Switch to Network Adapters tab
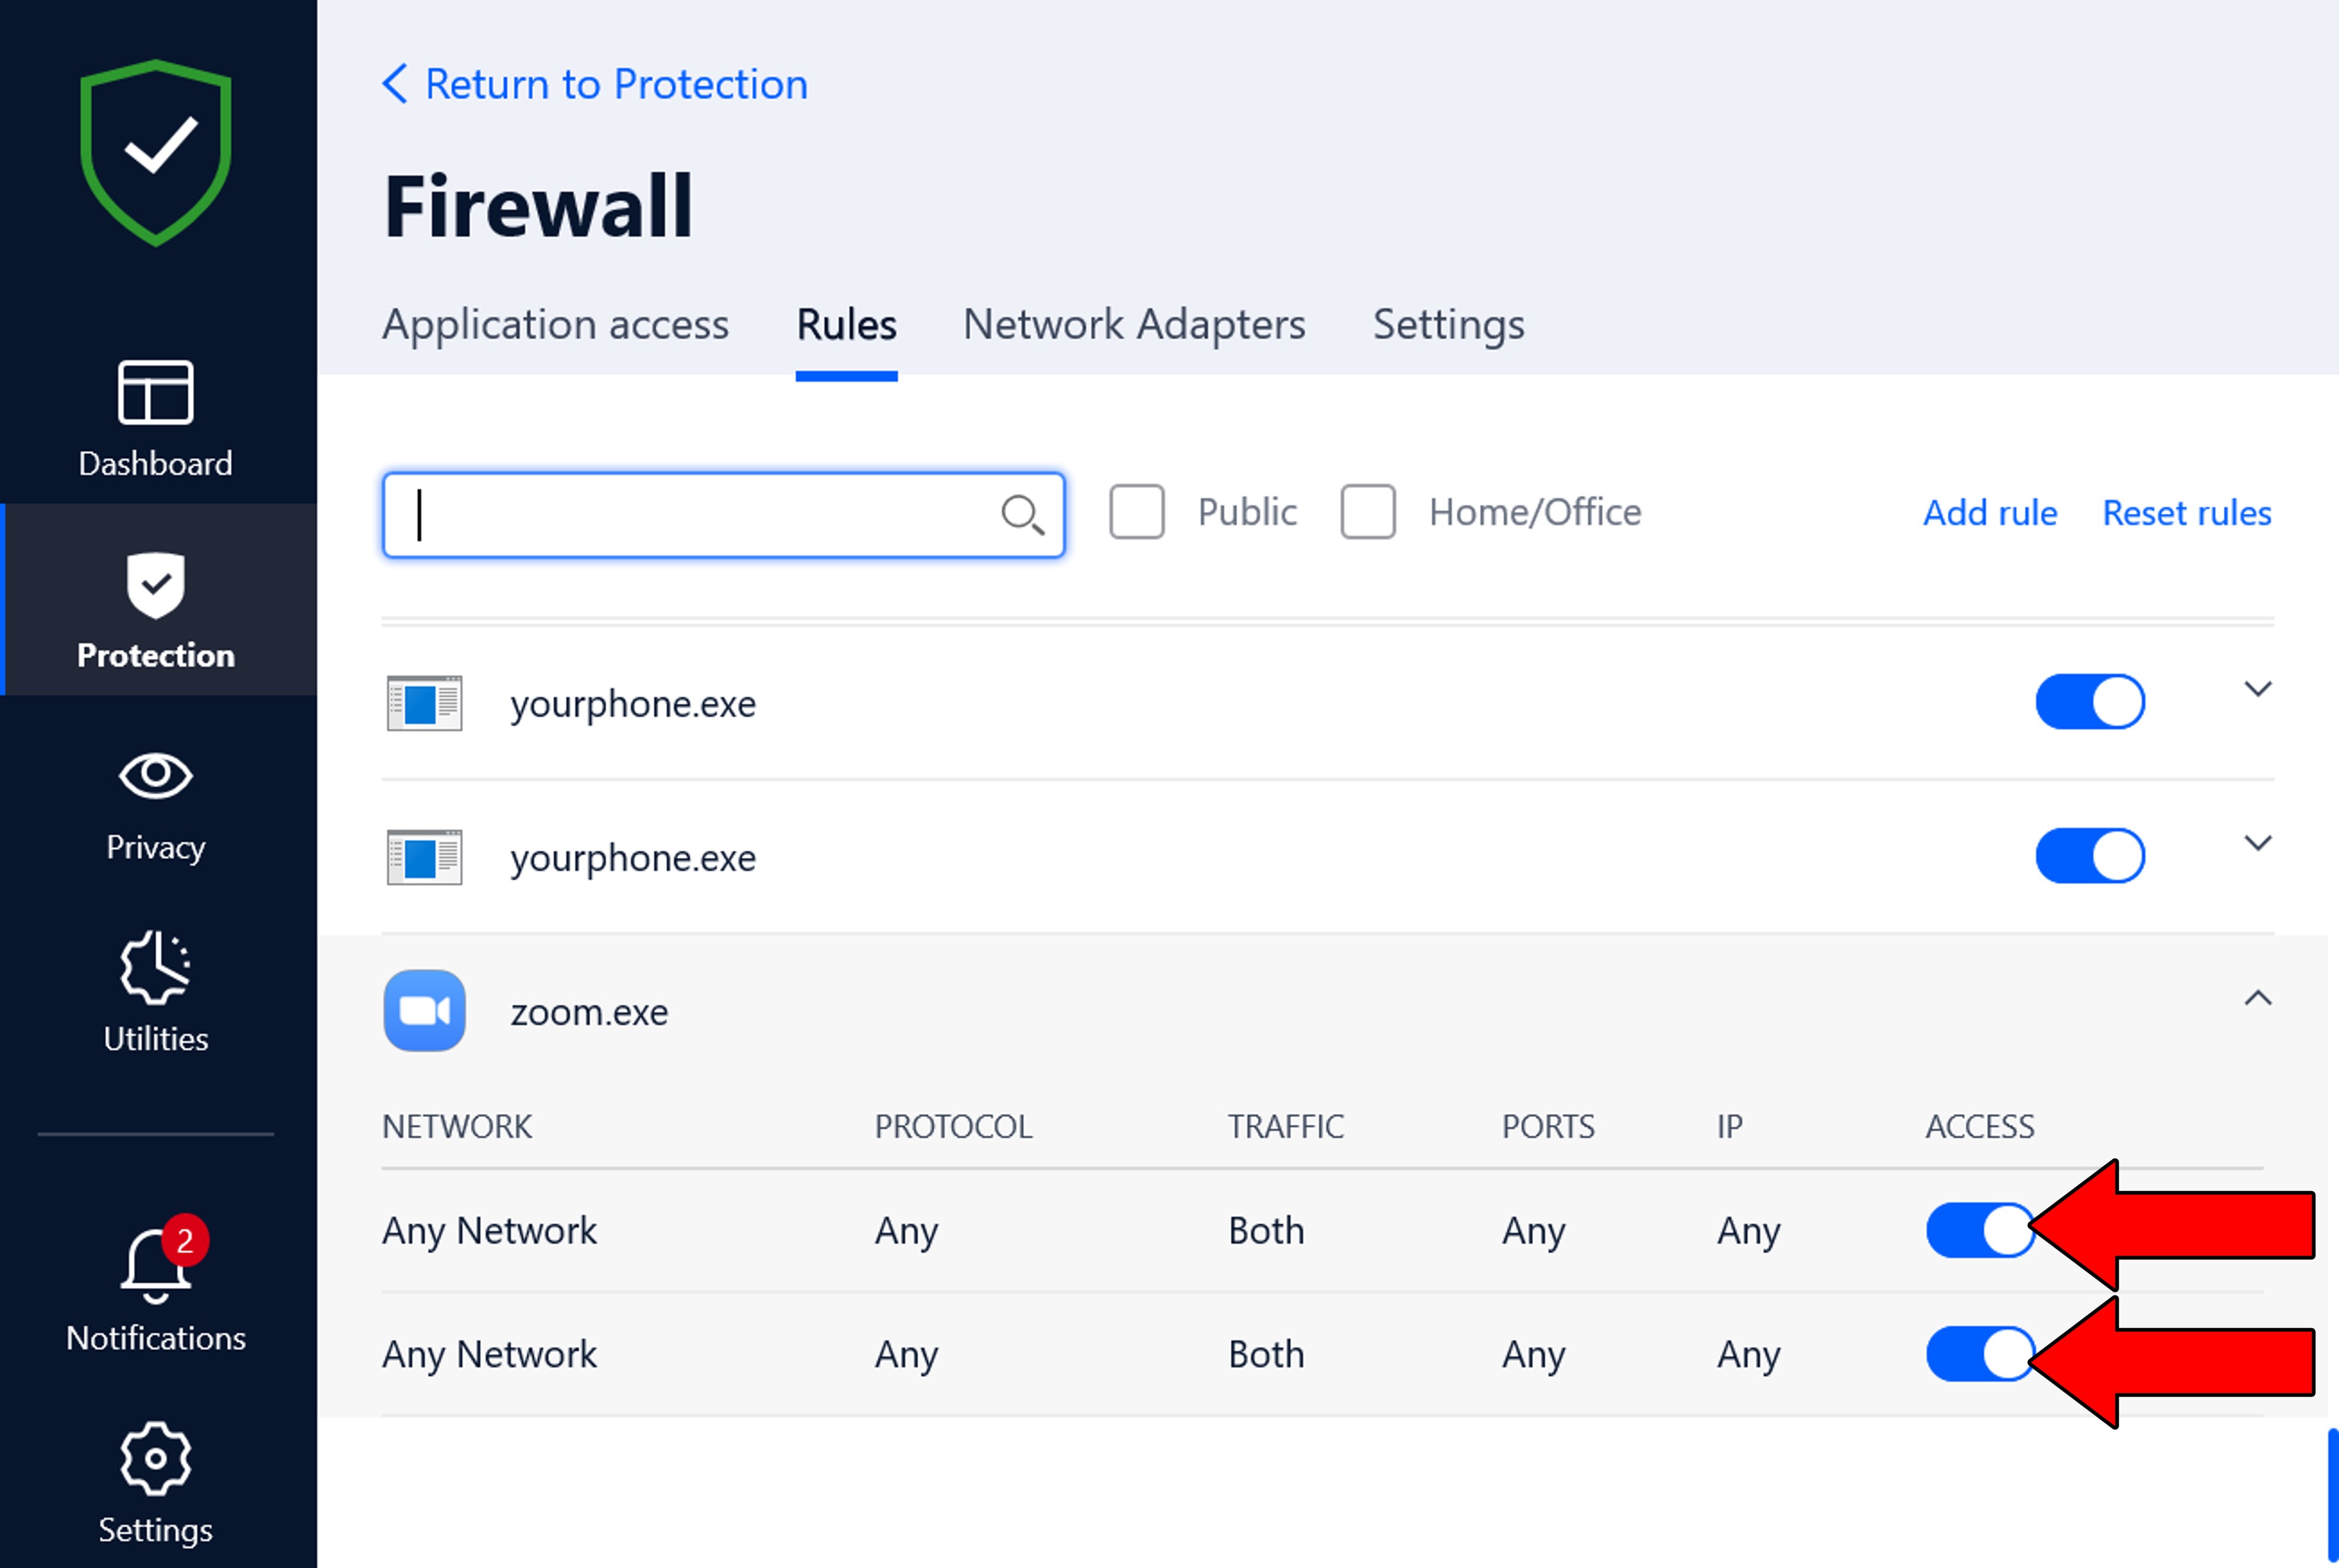 point(1133,325)
